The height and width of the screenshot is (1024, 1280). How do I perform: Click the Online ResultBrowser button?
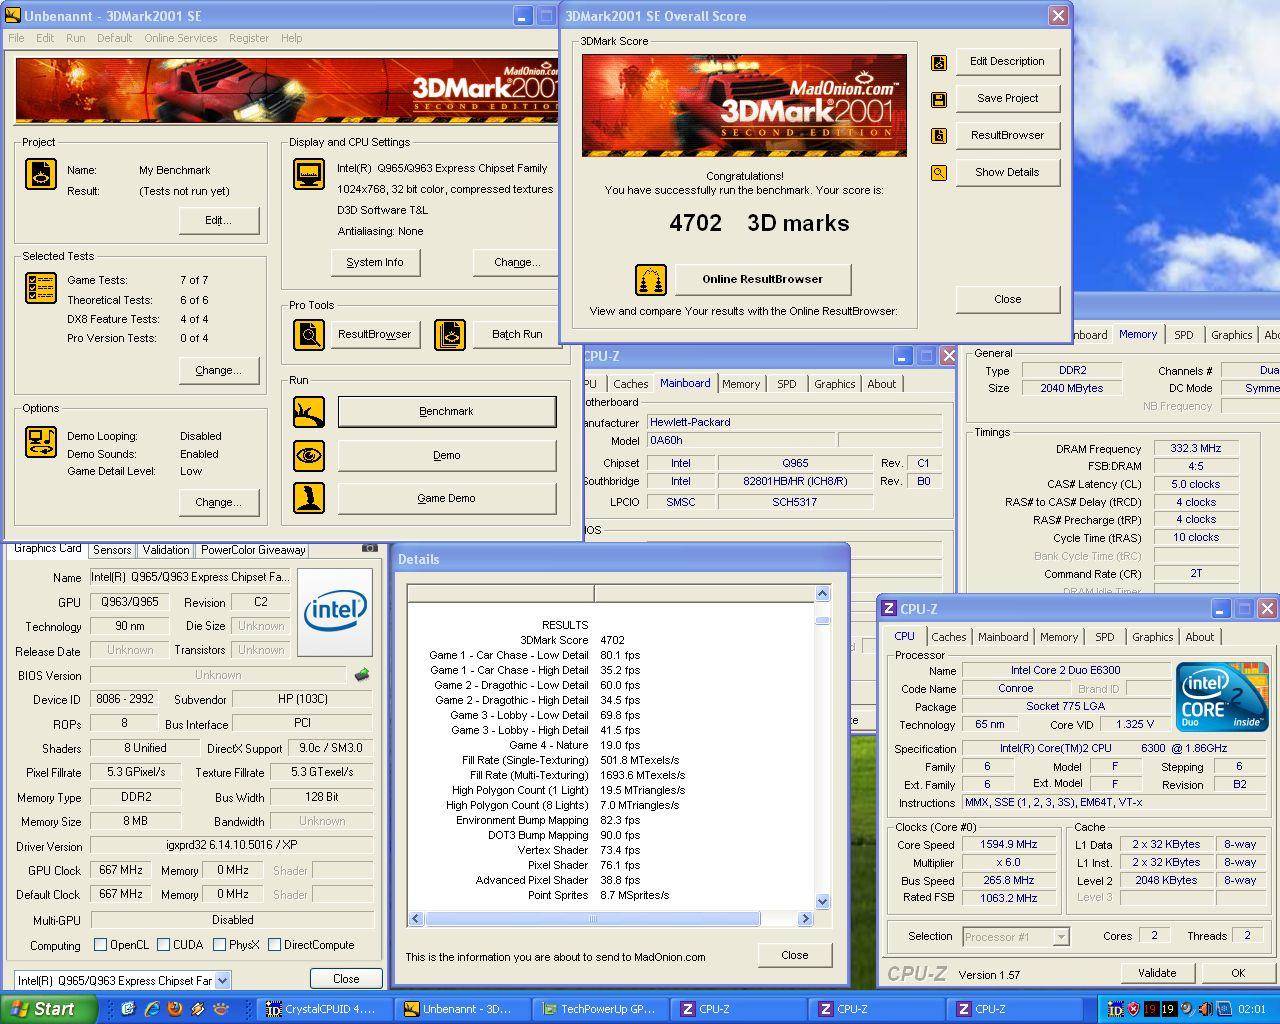coord(762,279)
